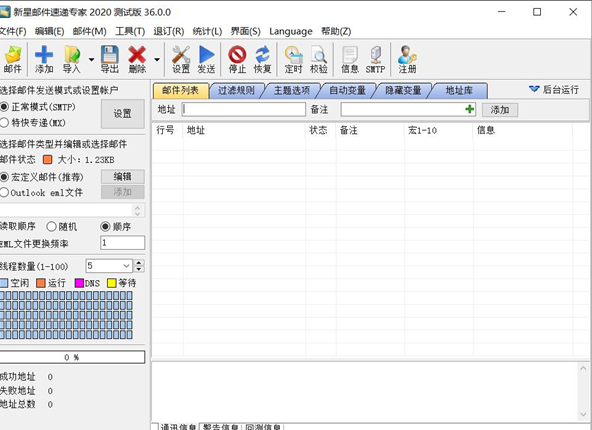Click the 运行 orange legend swatch
This screenshot has height=430, width=592.
41,283
